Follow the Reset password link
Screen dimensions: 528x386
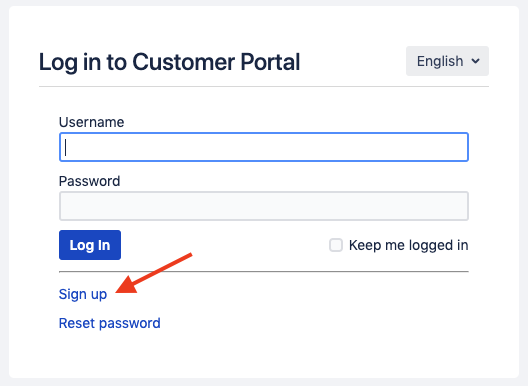(x=109, y=323)
